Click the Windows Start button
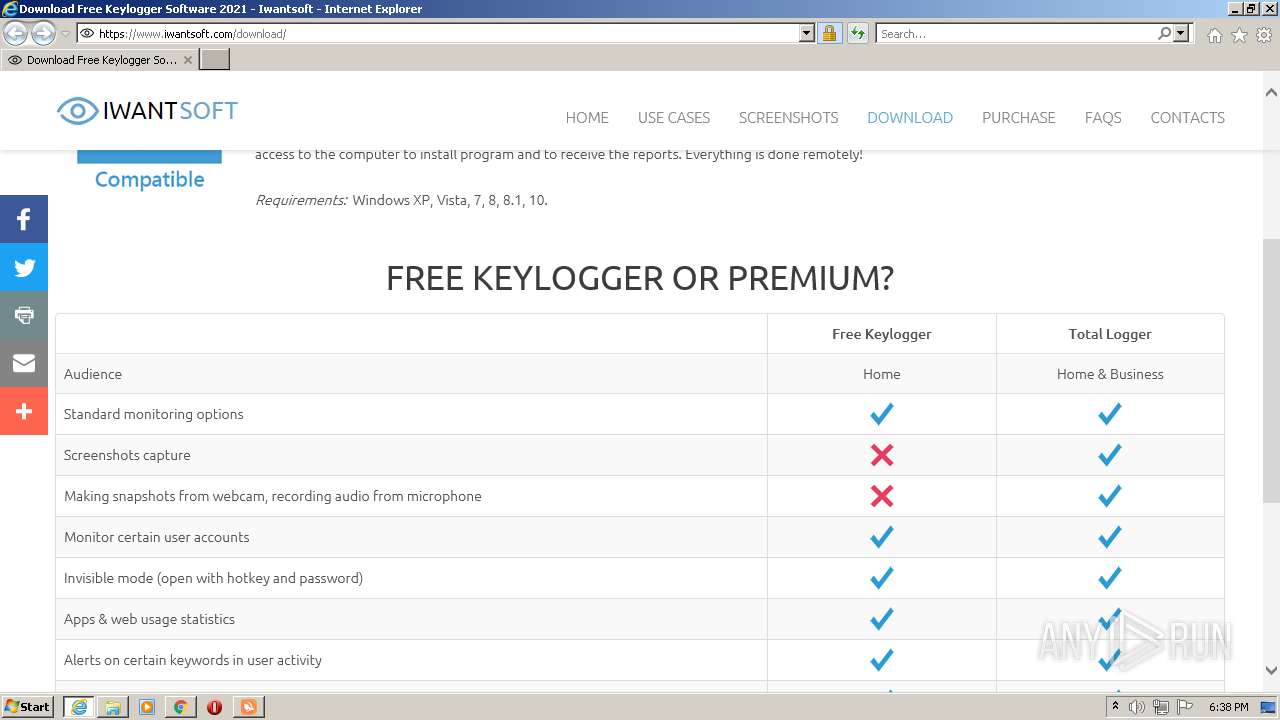 (27, 707)
